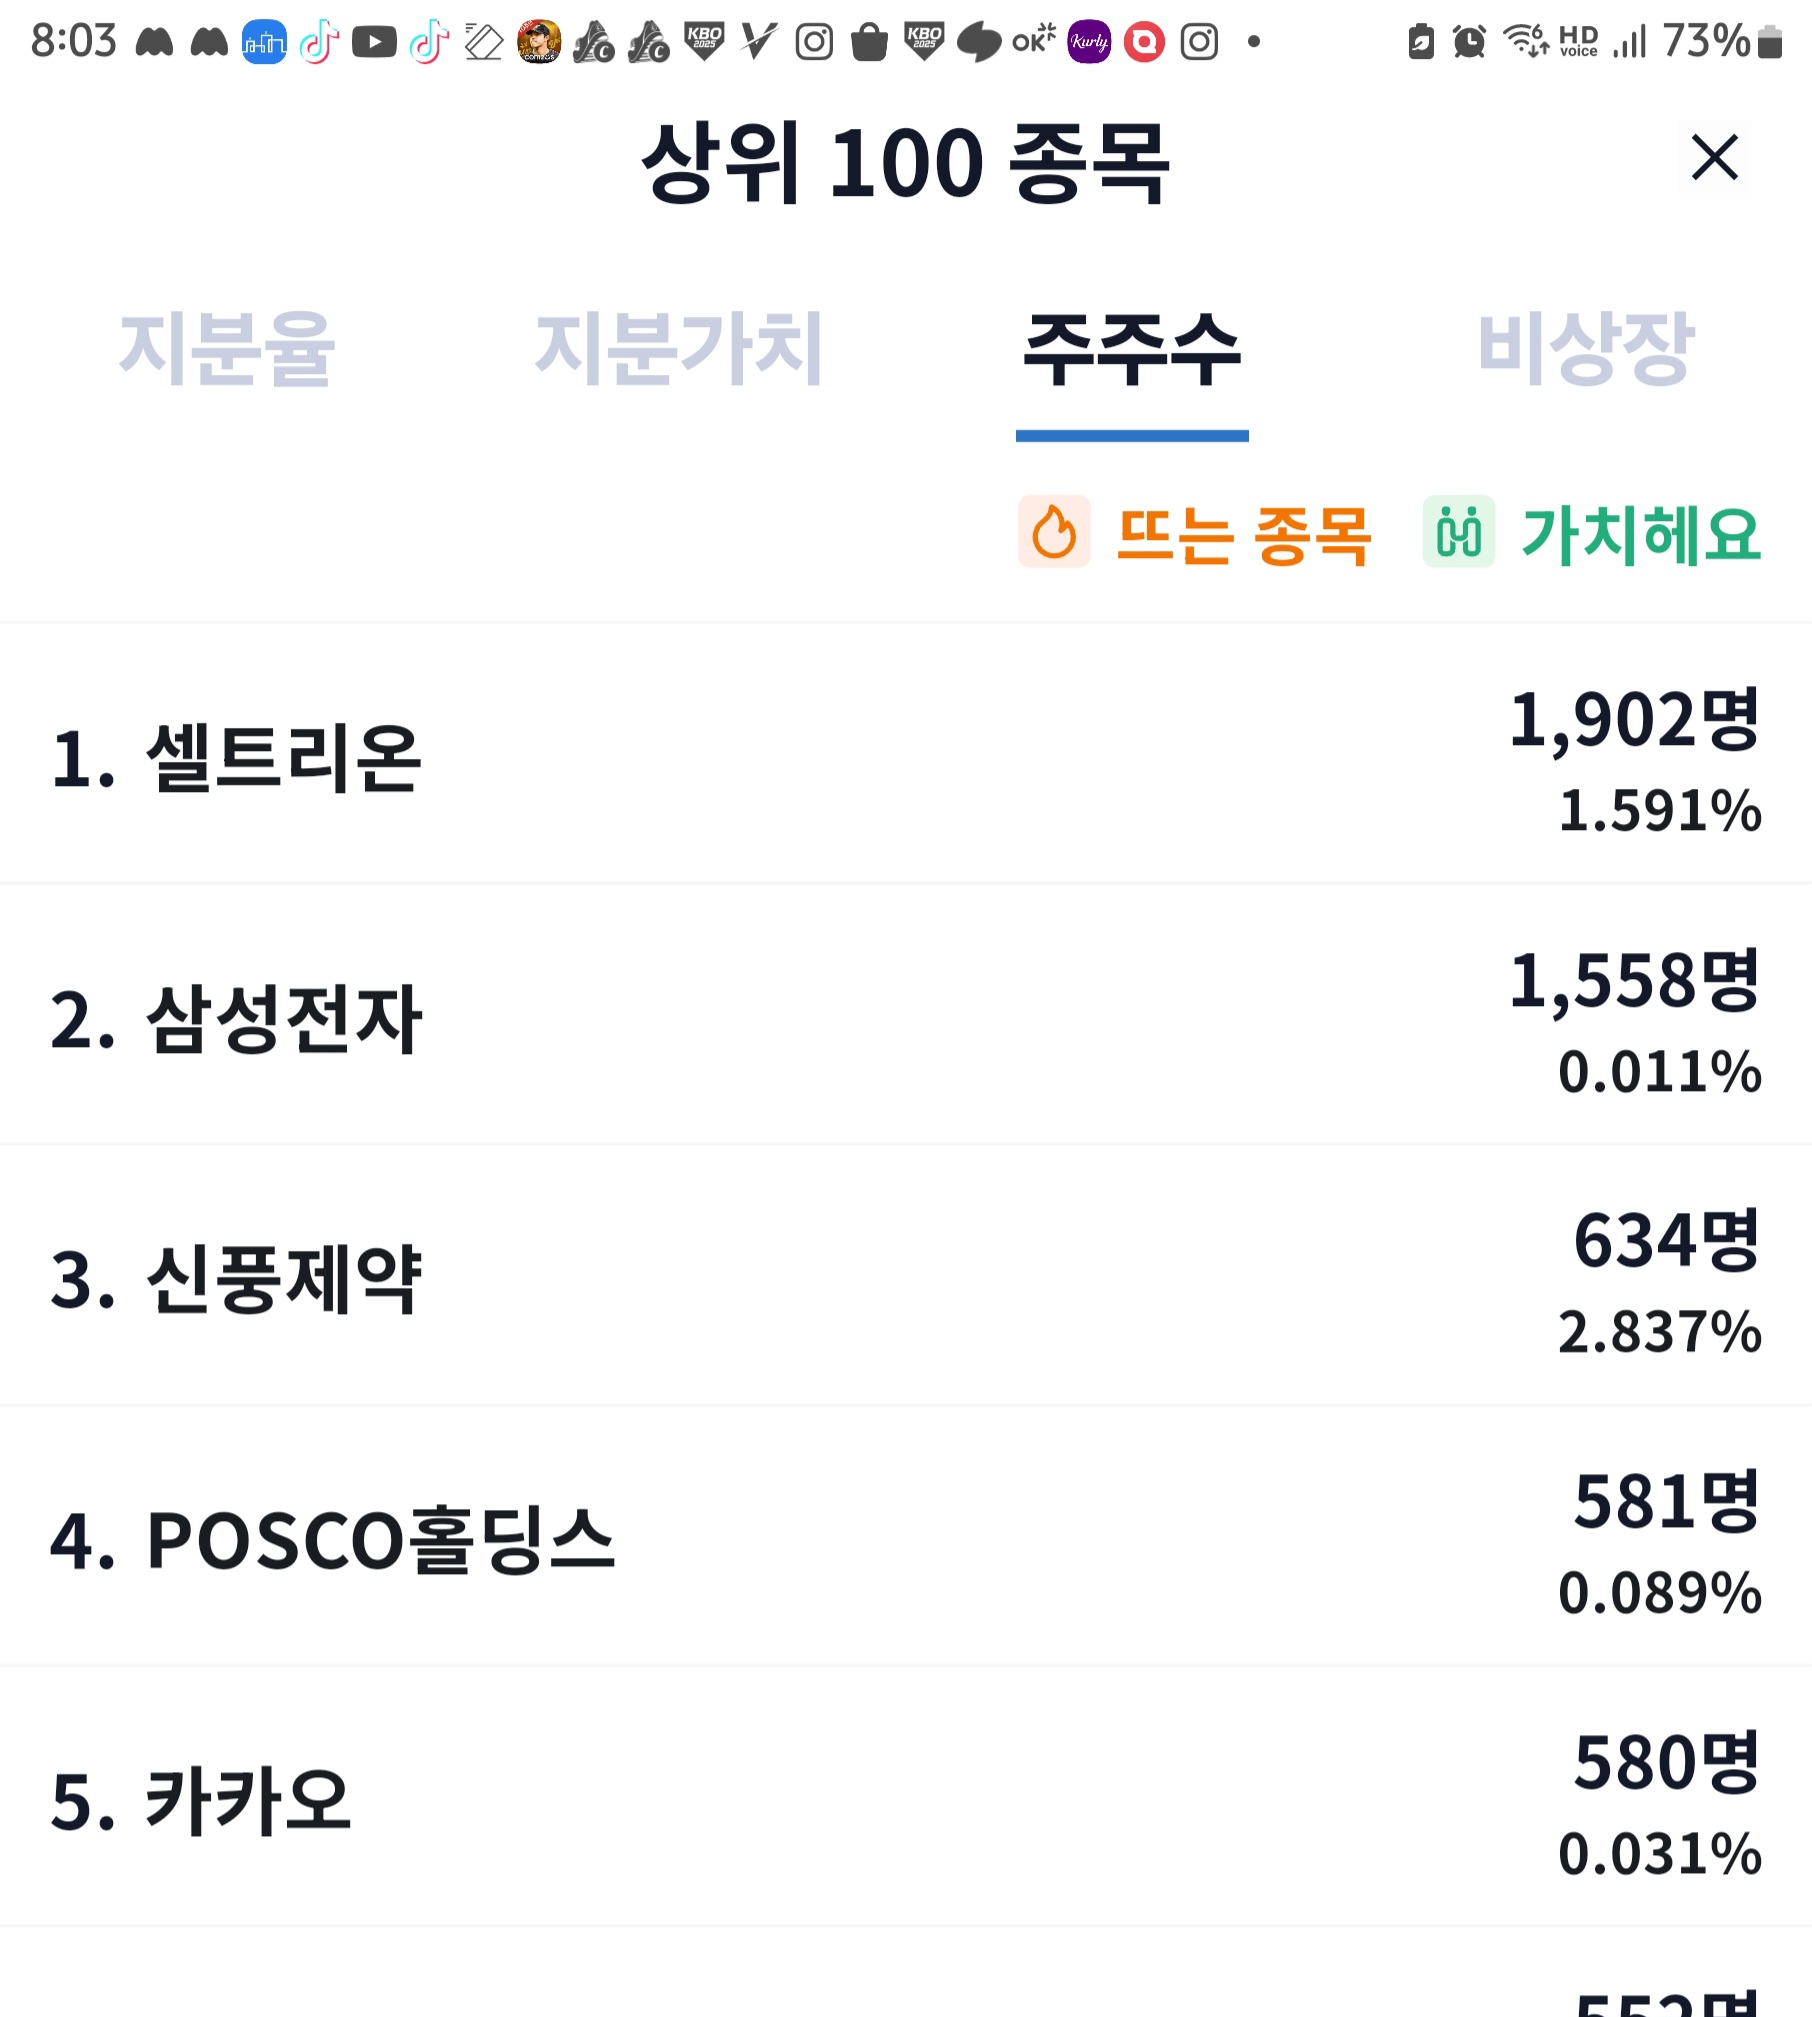This screenshot has width=1812, height=2017.
Task: Open the 뜨는 종목 link
Action: click(x=1243, y=535)
